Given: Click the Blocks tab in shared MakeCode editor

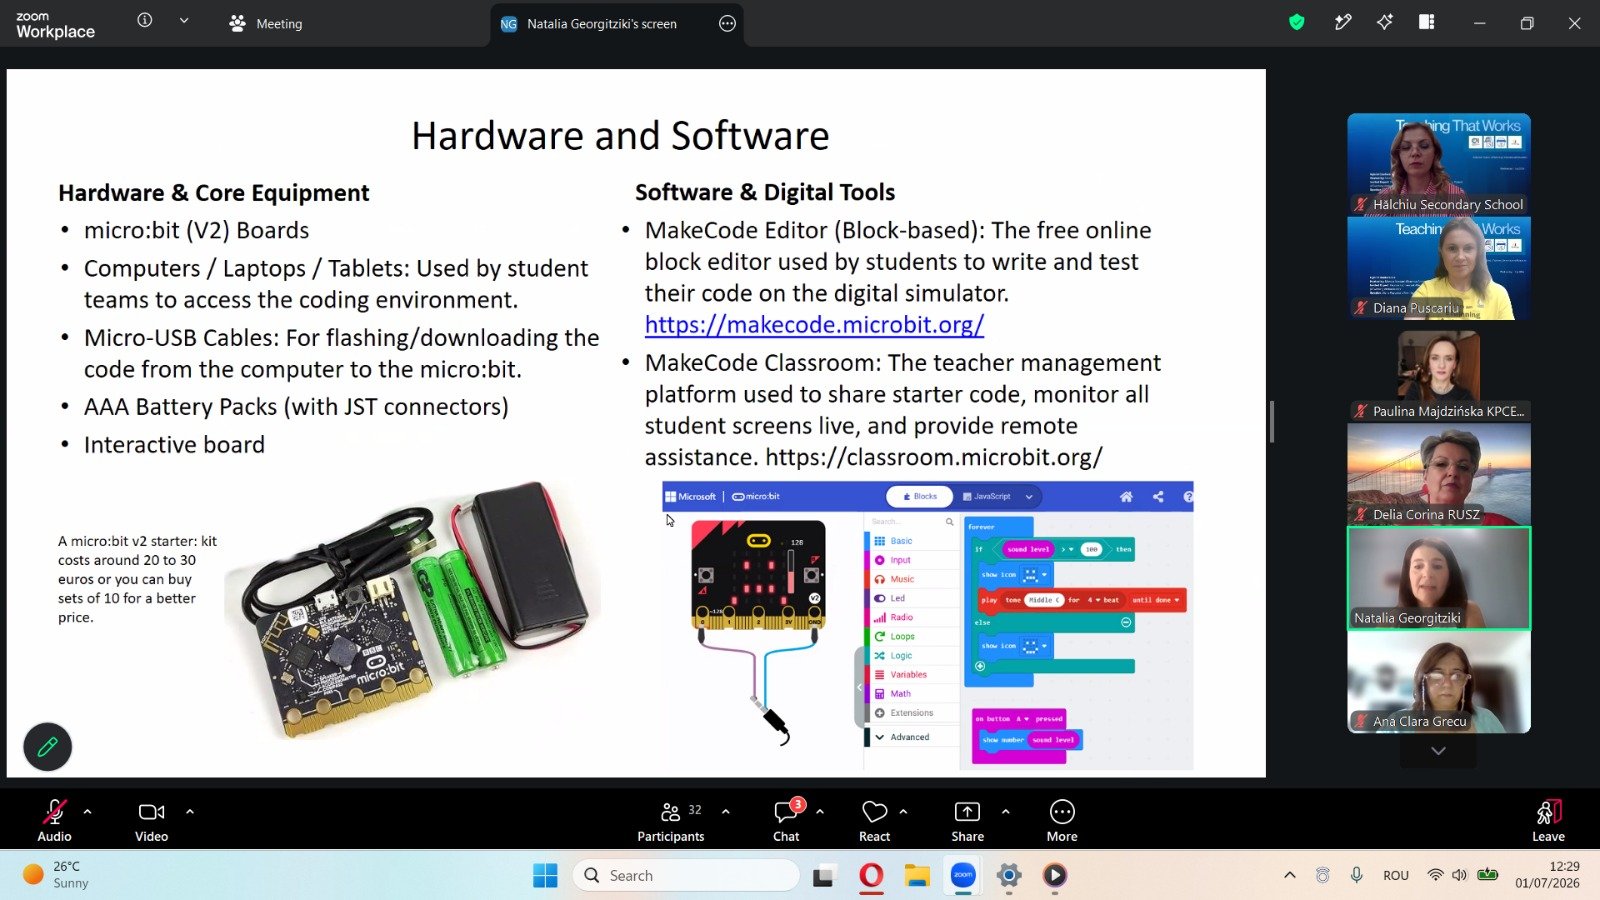Looking at the screenshot, I should point(920,496).
